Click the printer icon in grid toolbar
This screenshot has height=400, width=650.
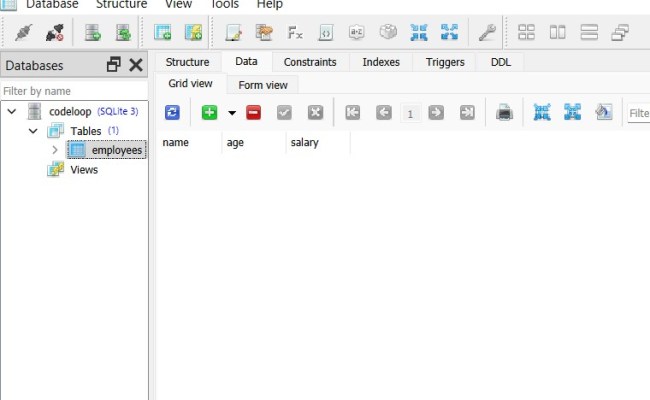click(x=504, y=112)
